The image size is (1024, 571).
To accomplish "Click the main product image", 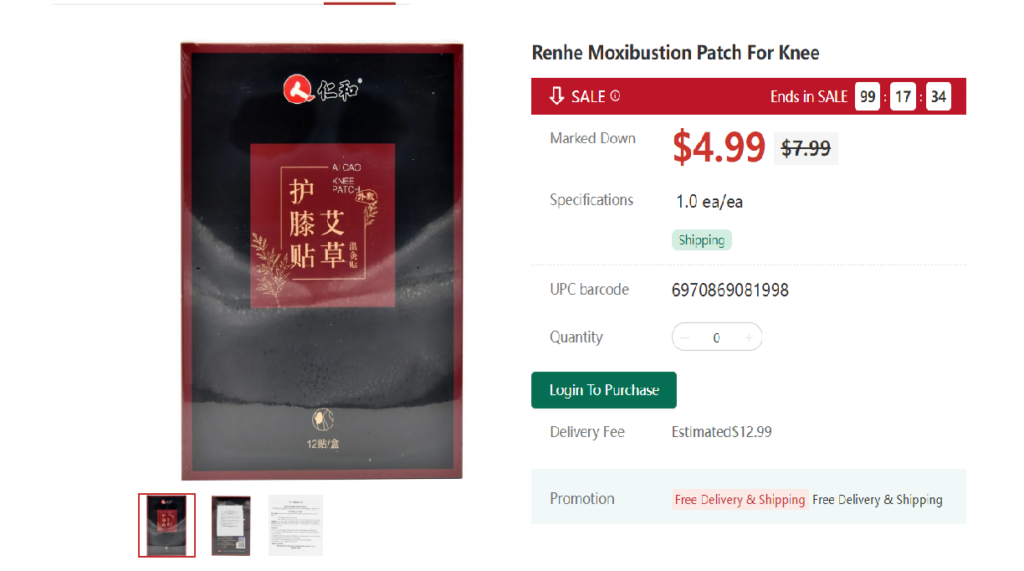I will click(322, 261).
